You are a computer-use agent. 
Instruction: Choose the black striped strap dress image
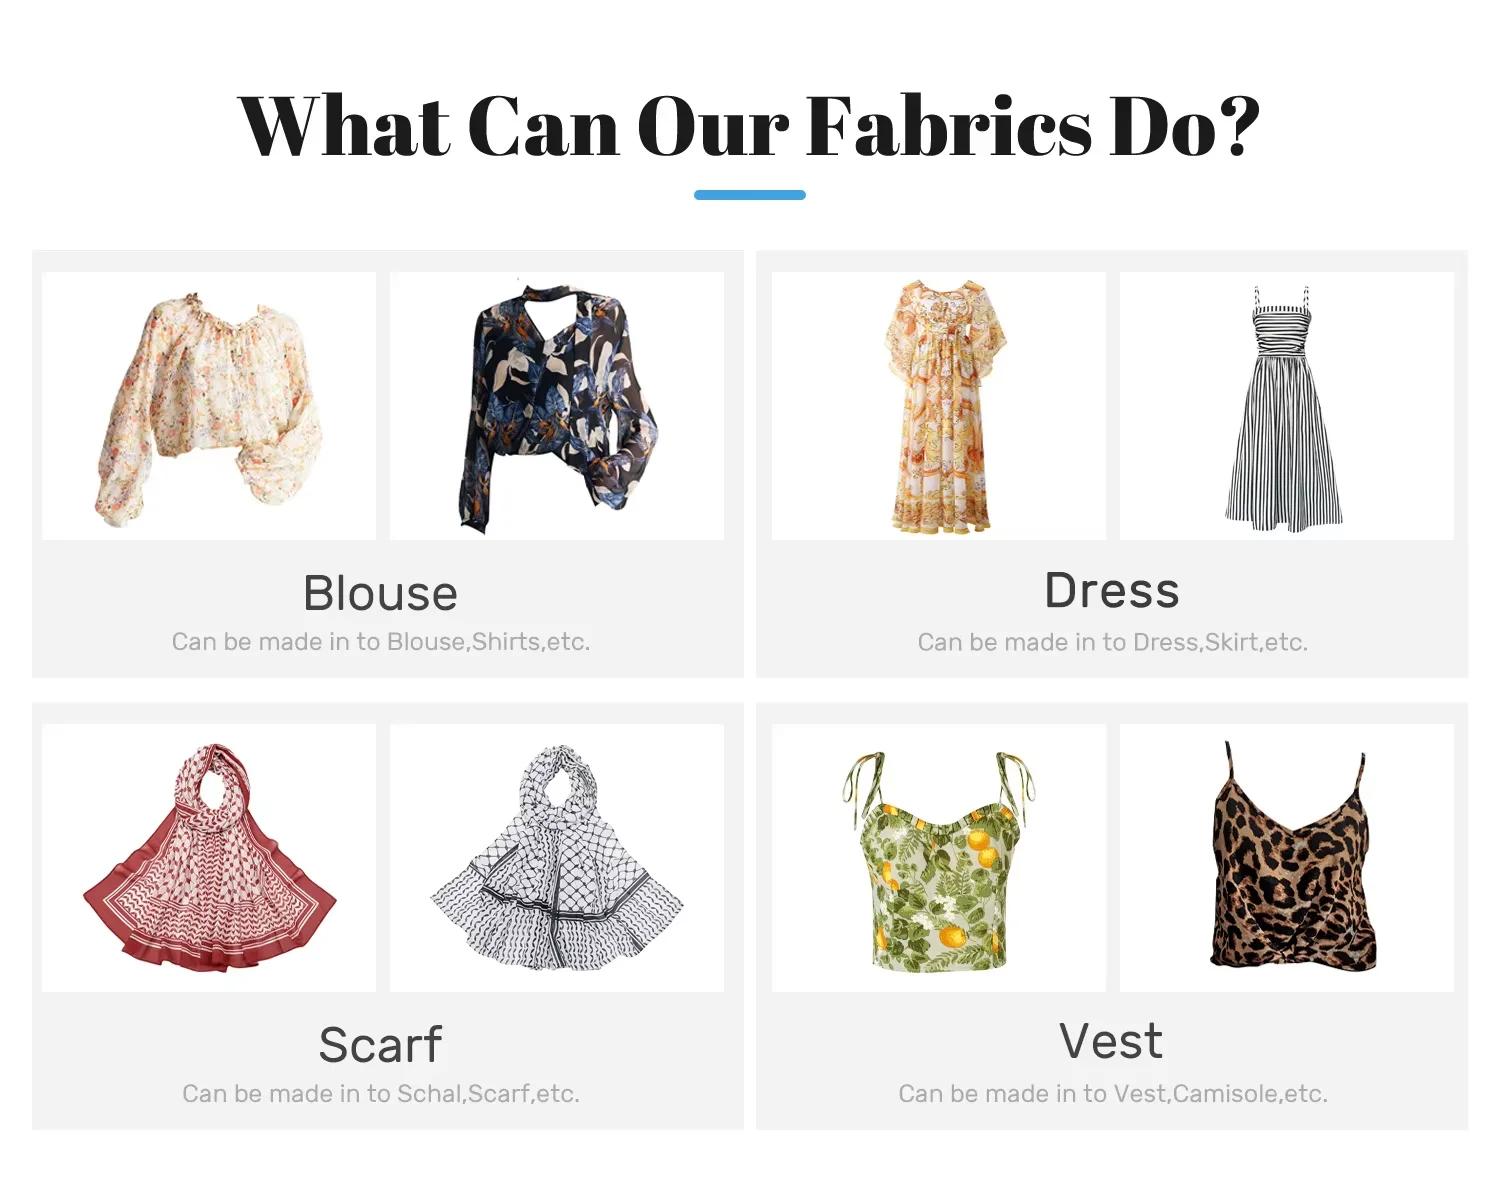coord(1287,406)
